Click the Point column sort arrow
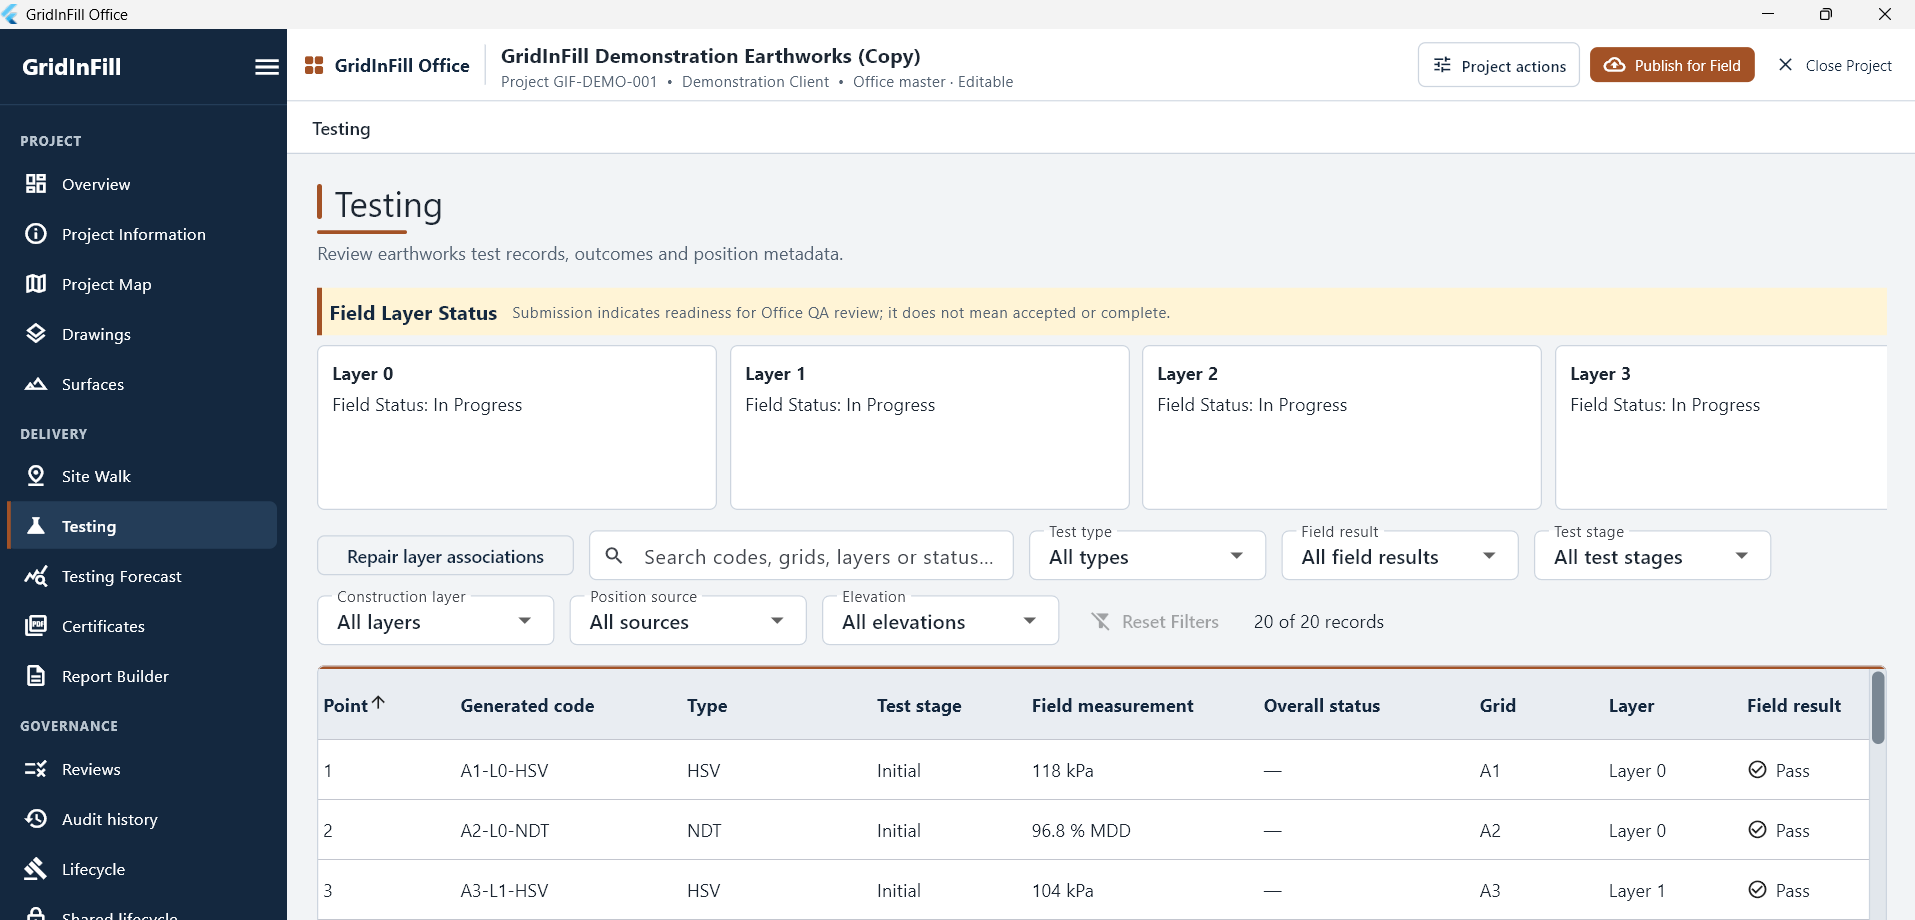This screenshot has height=920, width=1915. (x=378, y=703)
